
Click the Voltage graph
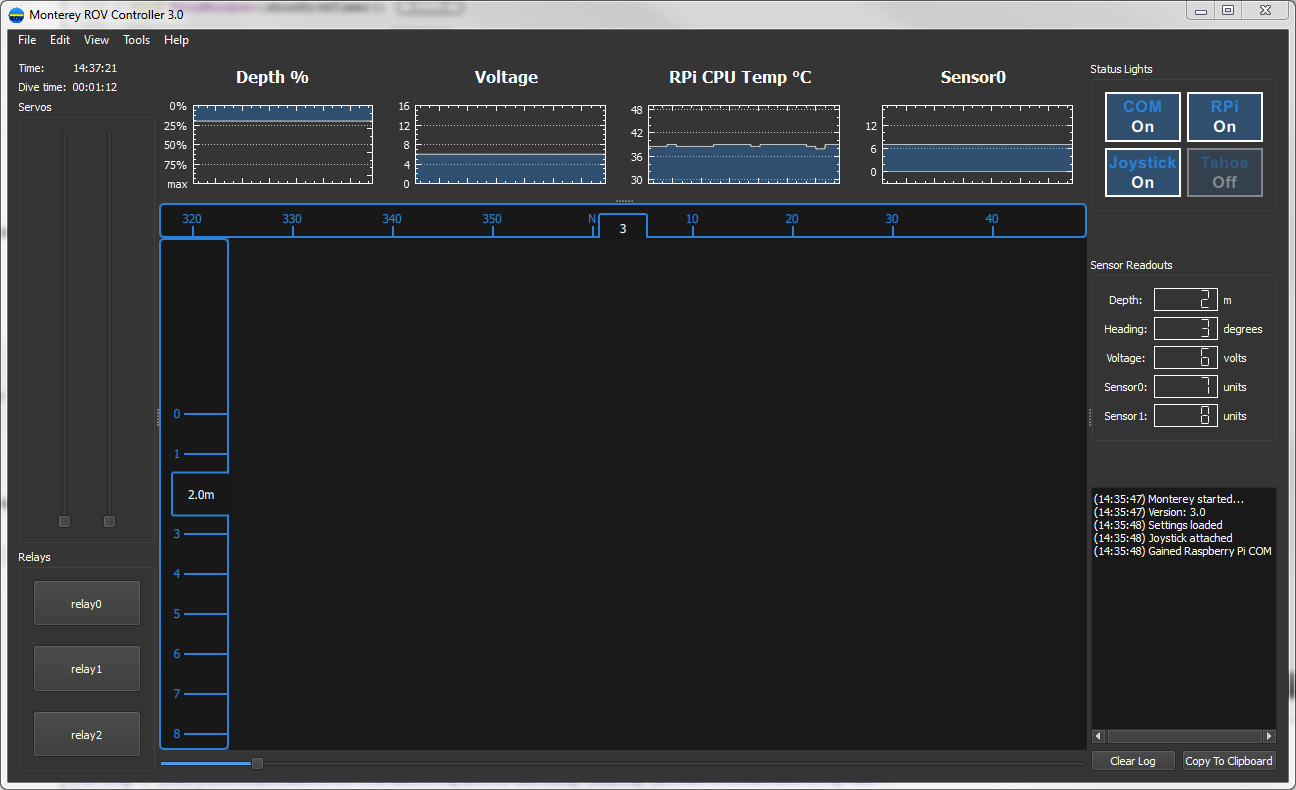tap(510, 144)
